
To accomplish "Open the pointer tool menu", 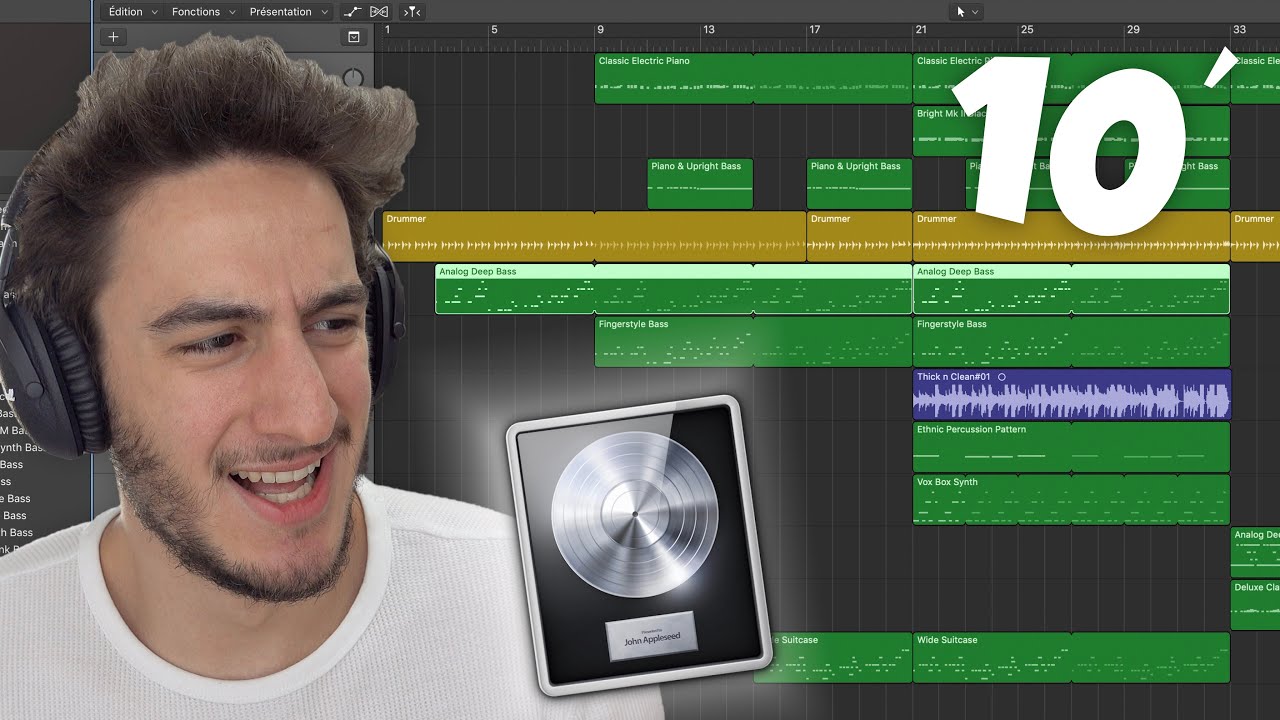I will click(967, 12).
